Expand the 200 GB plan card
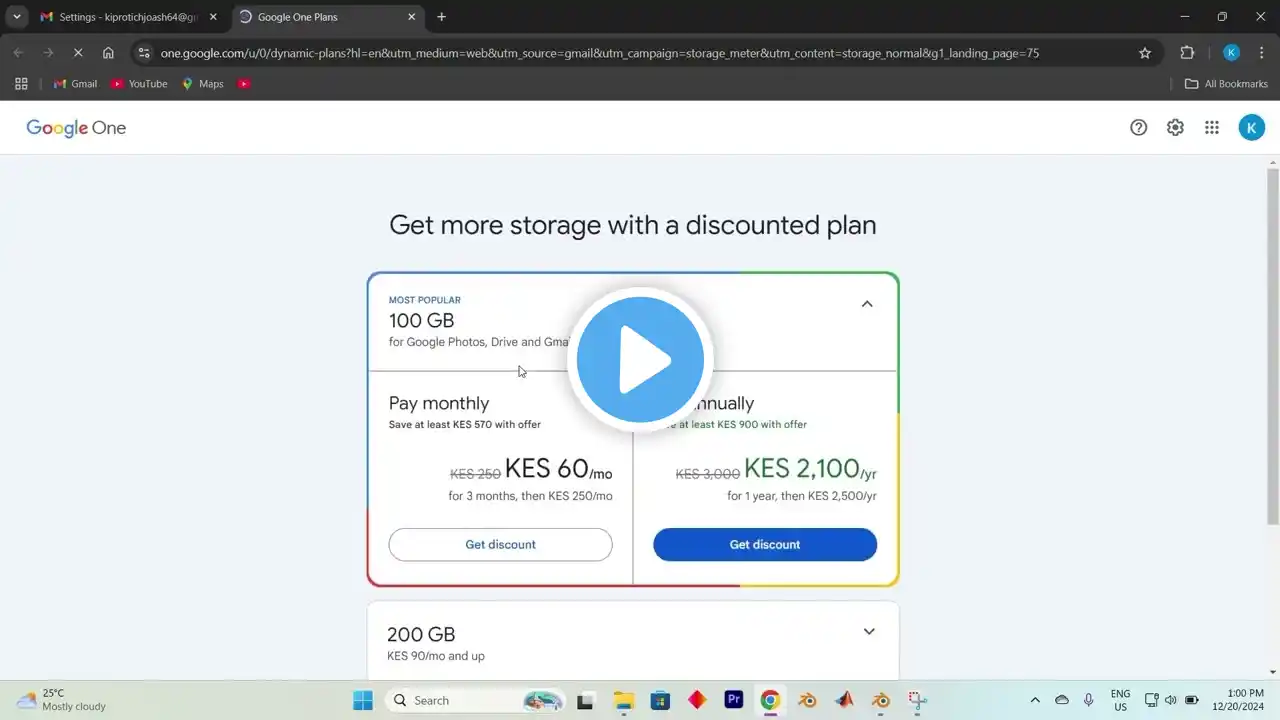This screenshot has width=1280, height=720. coord(869,632)
